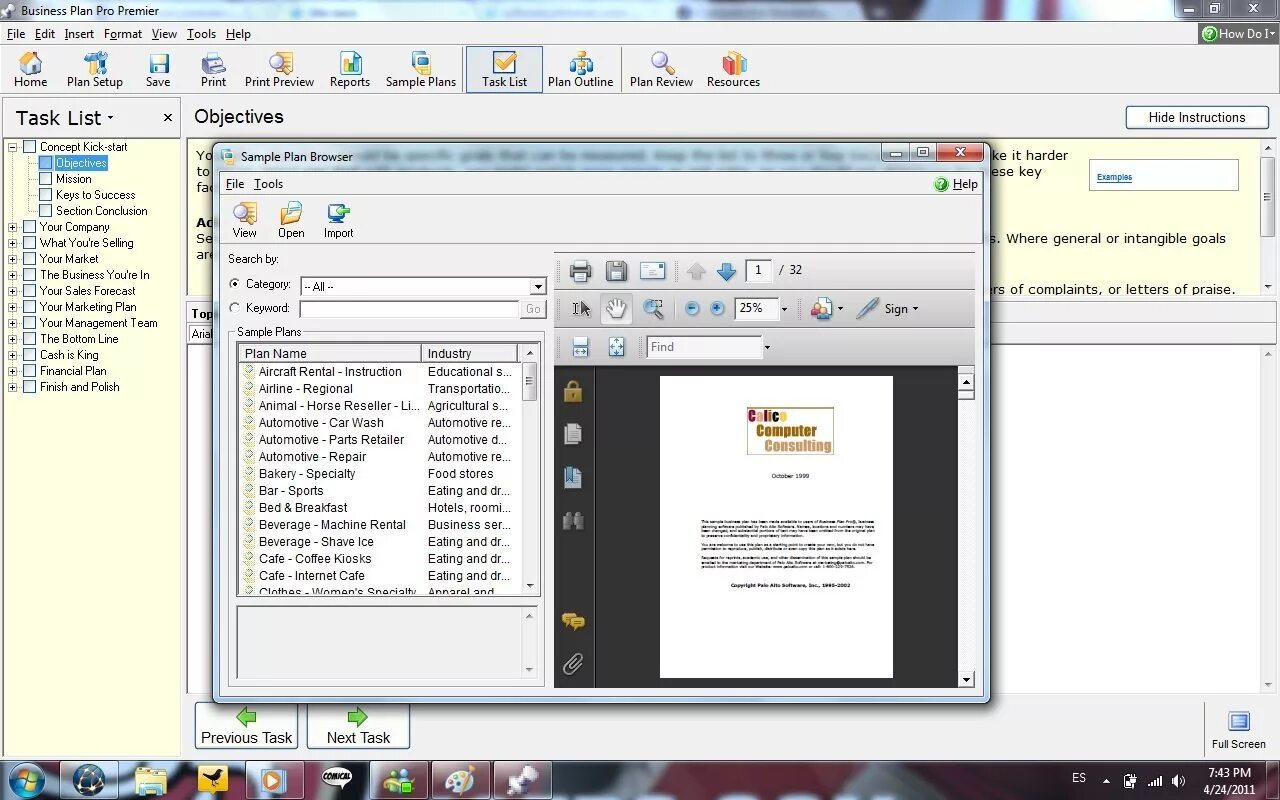
Task: Open Plan Review tool
Action: tap(661, 70)
